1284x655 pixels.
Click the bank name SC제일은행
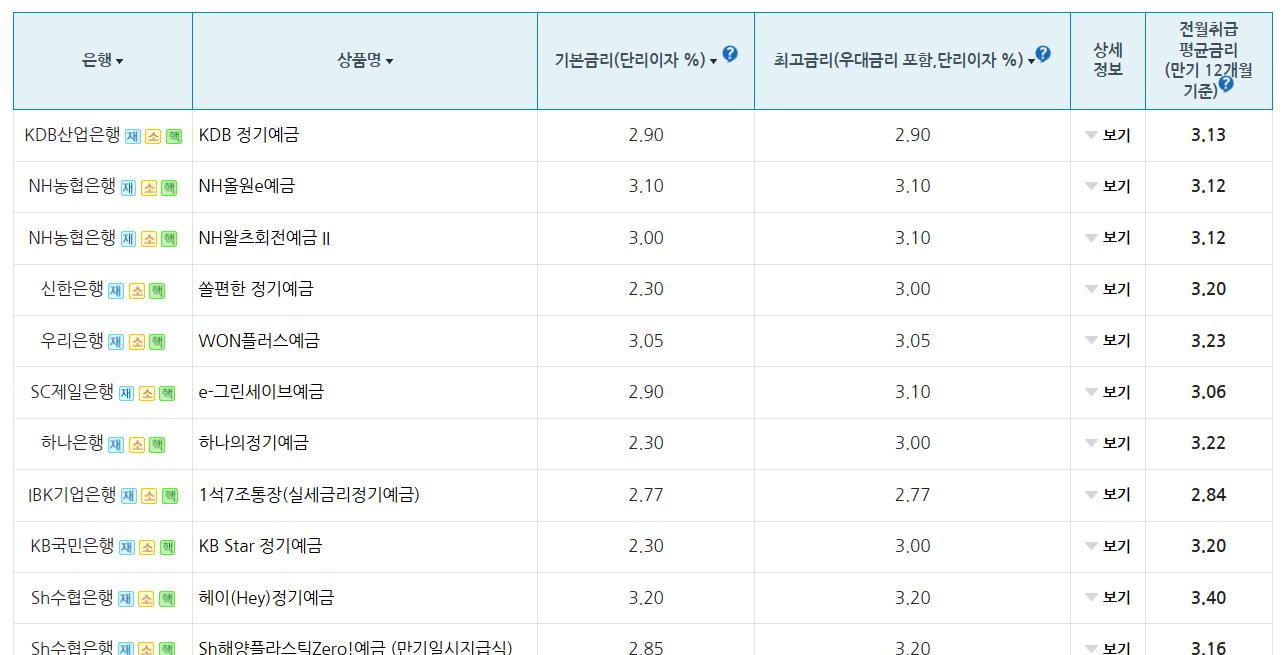tap(72, 392)
